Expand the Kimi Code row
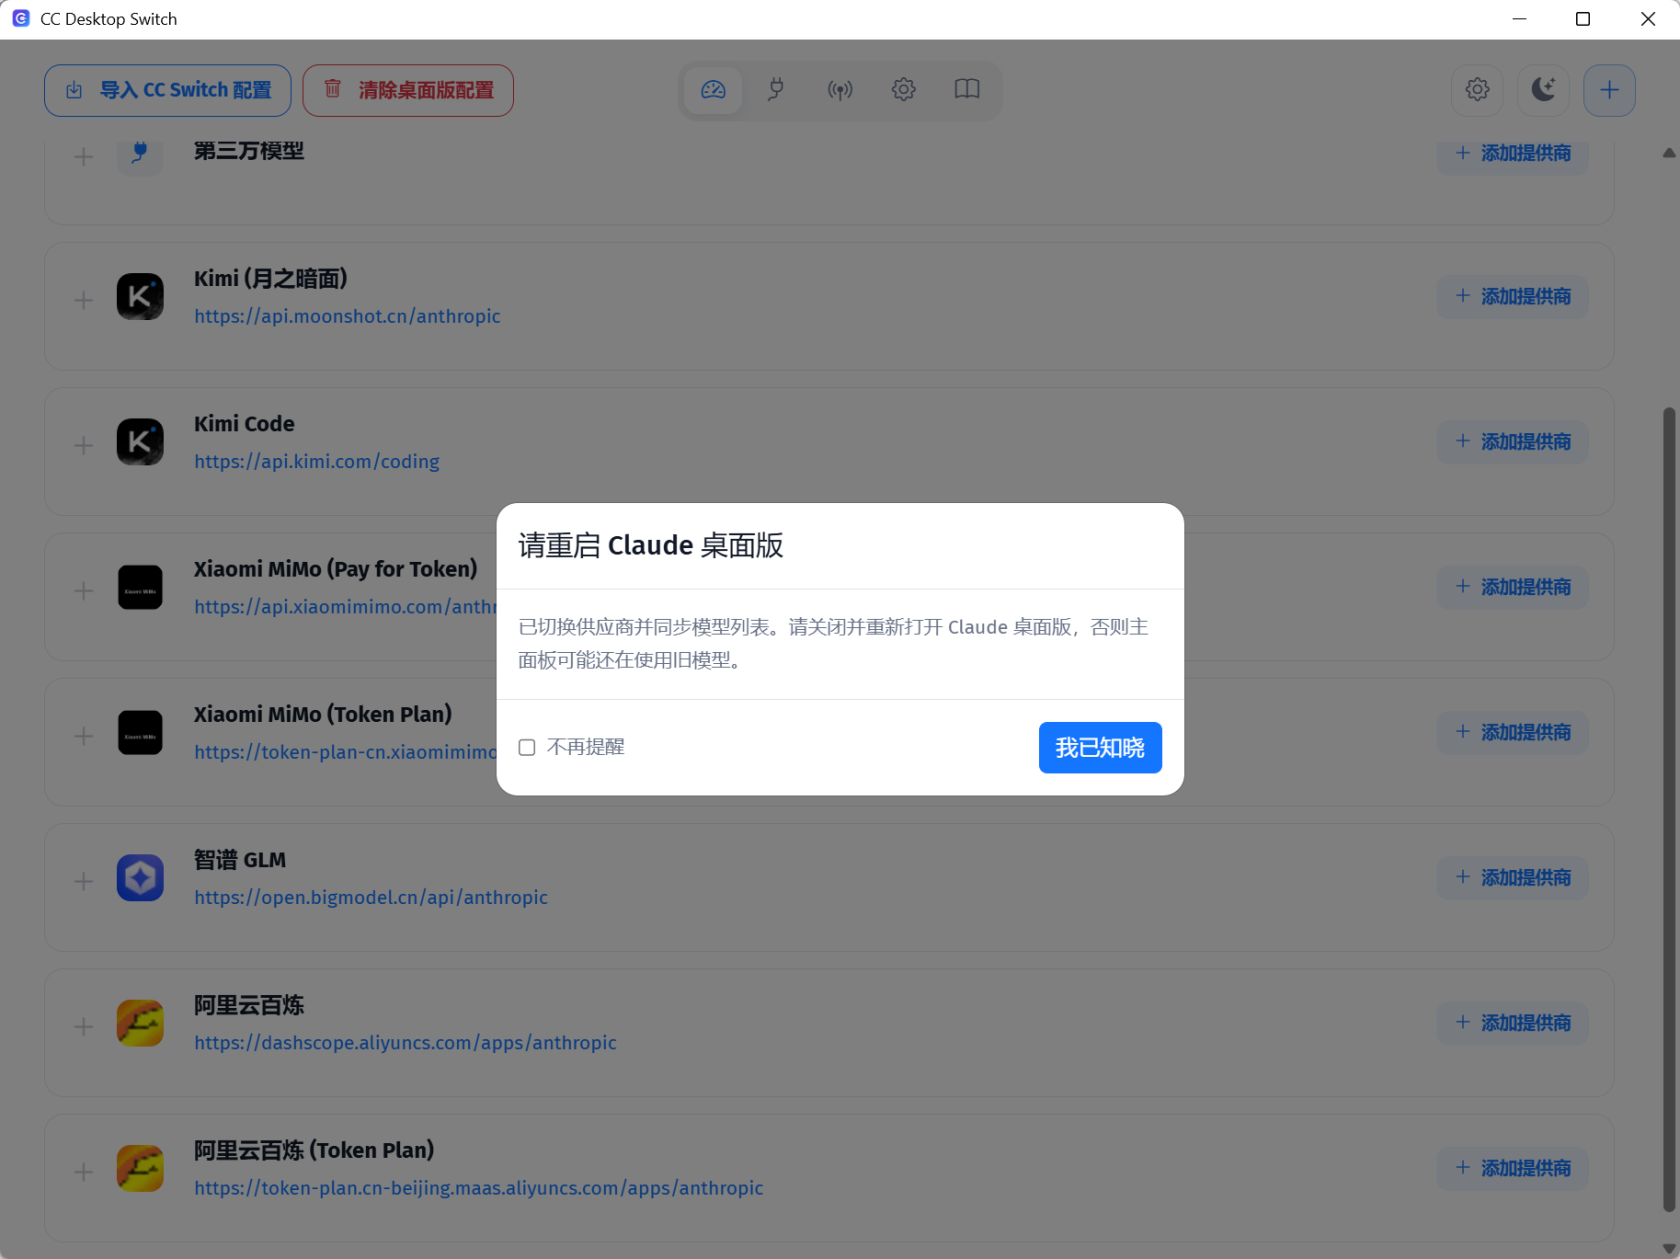This screenshot has height=1259, width=1680. click(84, 445)
